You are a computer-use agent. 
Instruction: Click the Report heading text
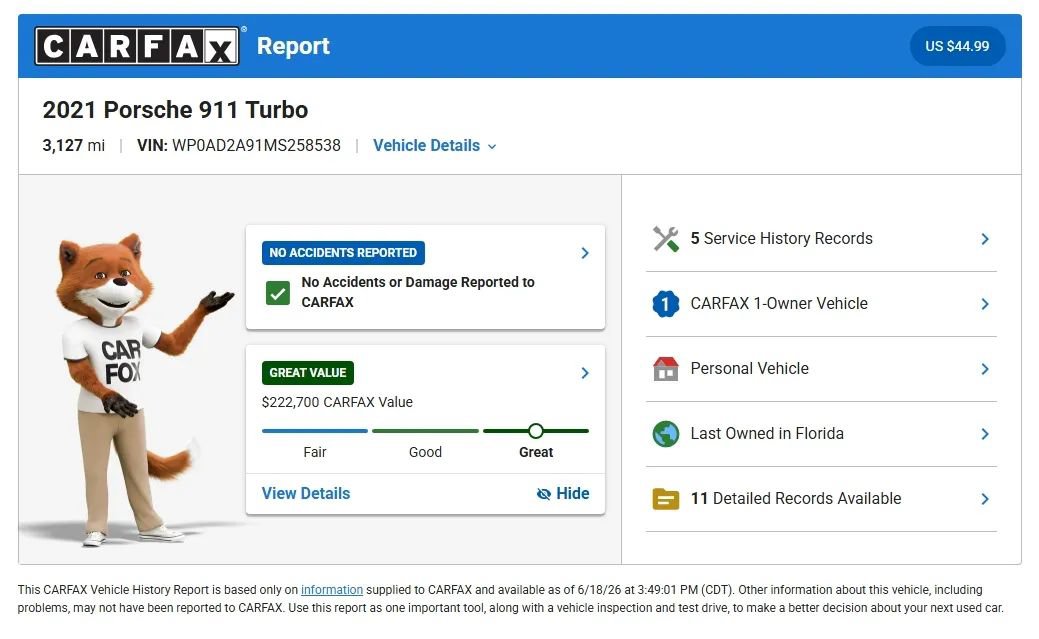click(293, 46)
